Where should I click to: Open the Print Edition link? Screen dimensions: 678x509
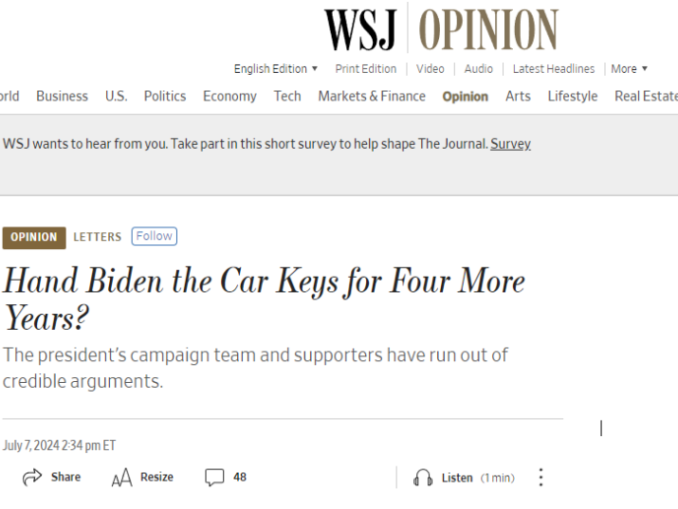[x=366, y=69]
